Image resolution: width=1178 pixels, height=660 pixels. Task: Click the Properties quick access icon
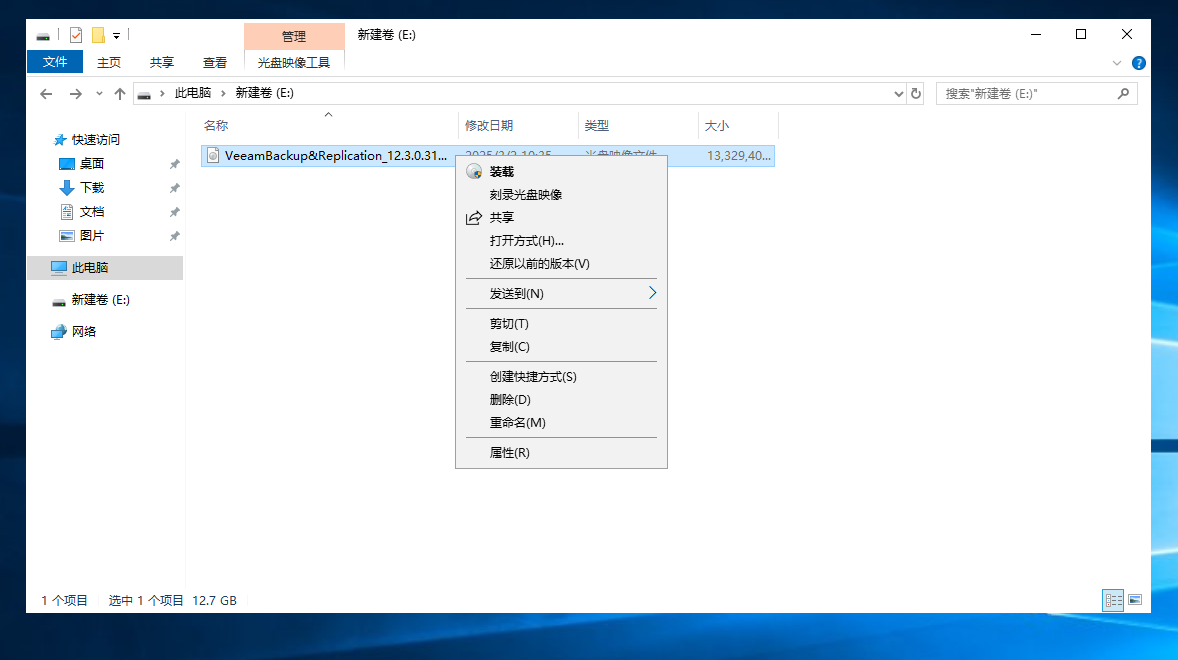[76, 35]
